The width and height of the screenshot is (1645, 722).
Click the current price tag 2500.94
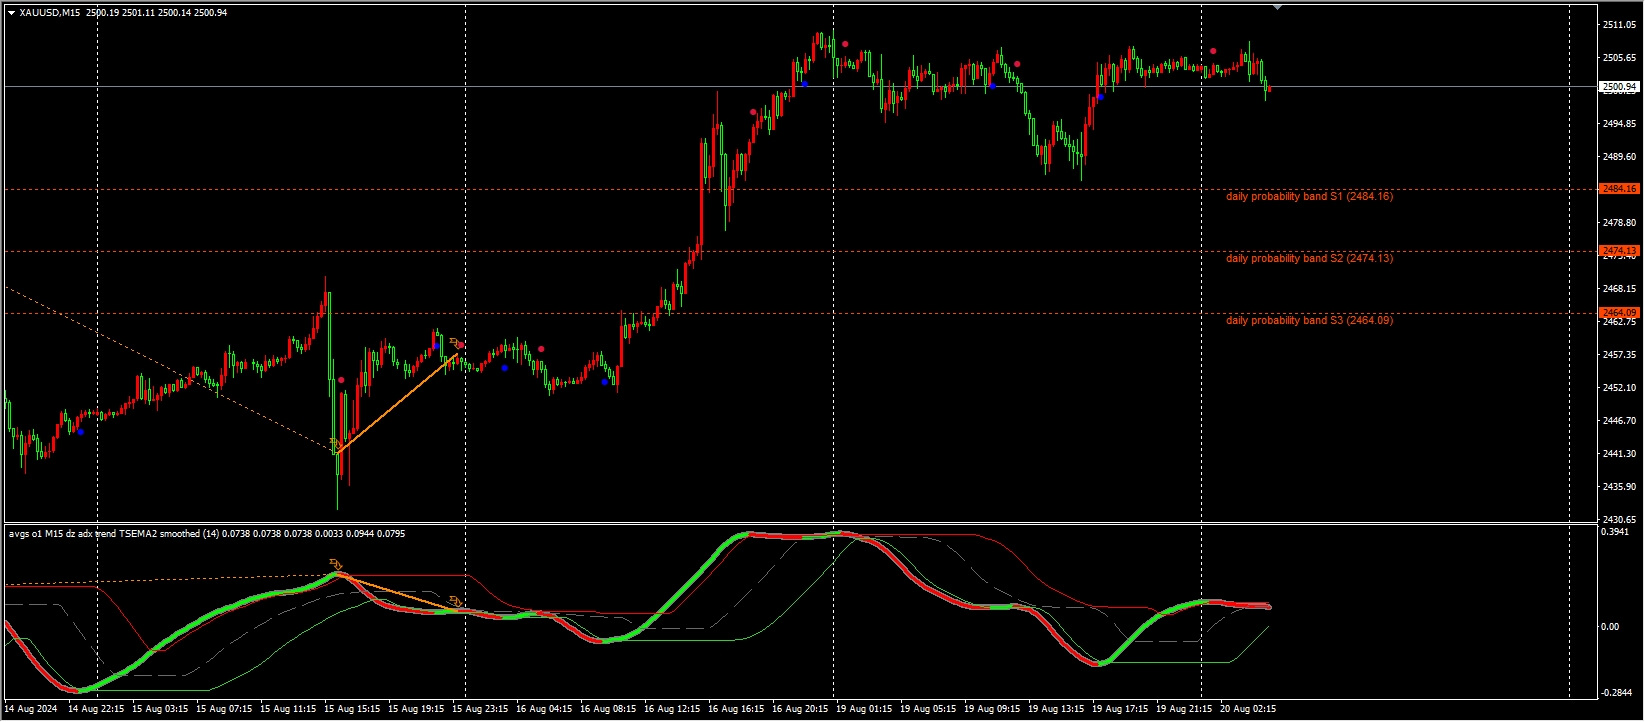click(x=1619, y=87)
